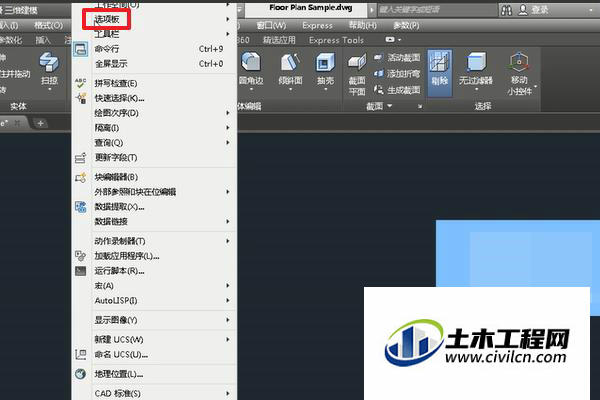Open the 选项板 (Palettes) submenu
600x400 pixels.
[x=154, y=19]
